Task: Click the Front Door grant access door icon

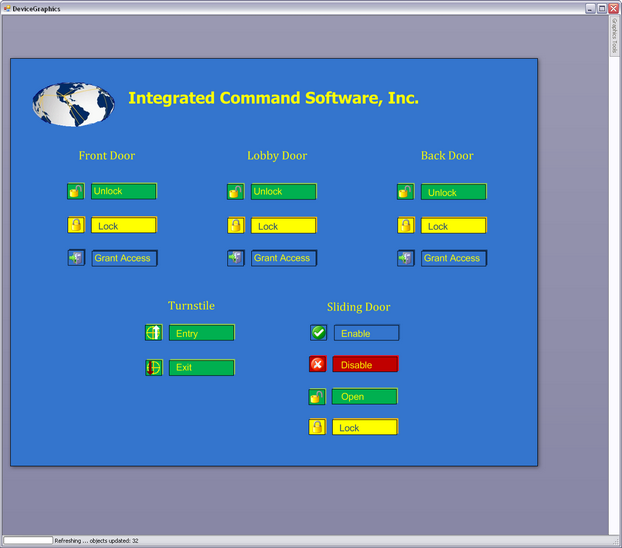Action: tap(76, 258)
